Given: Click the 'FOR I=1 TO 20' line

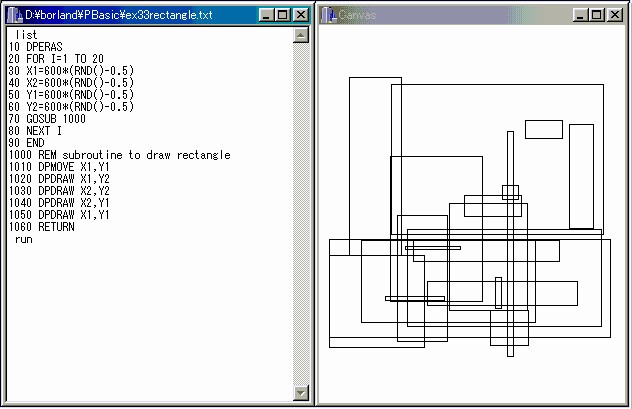Looking at the screenshot, I should [x=58, y=59].
